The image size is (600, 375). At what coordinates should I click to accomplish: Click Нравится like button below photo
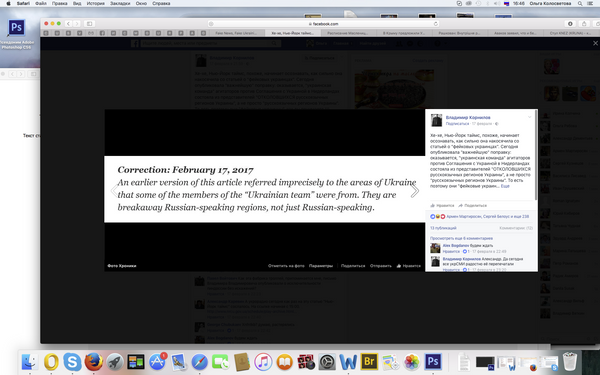[409, 266]
